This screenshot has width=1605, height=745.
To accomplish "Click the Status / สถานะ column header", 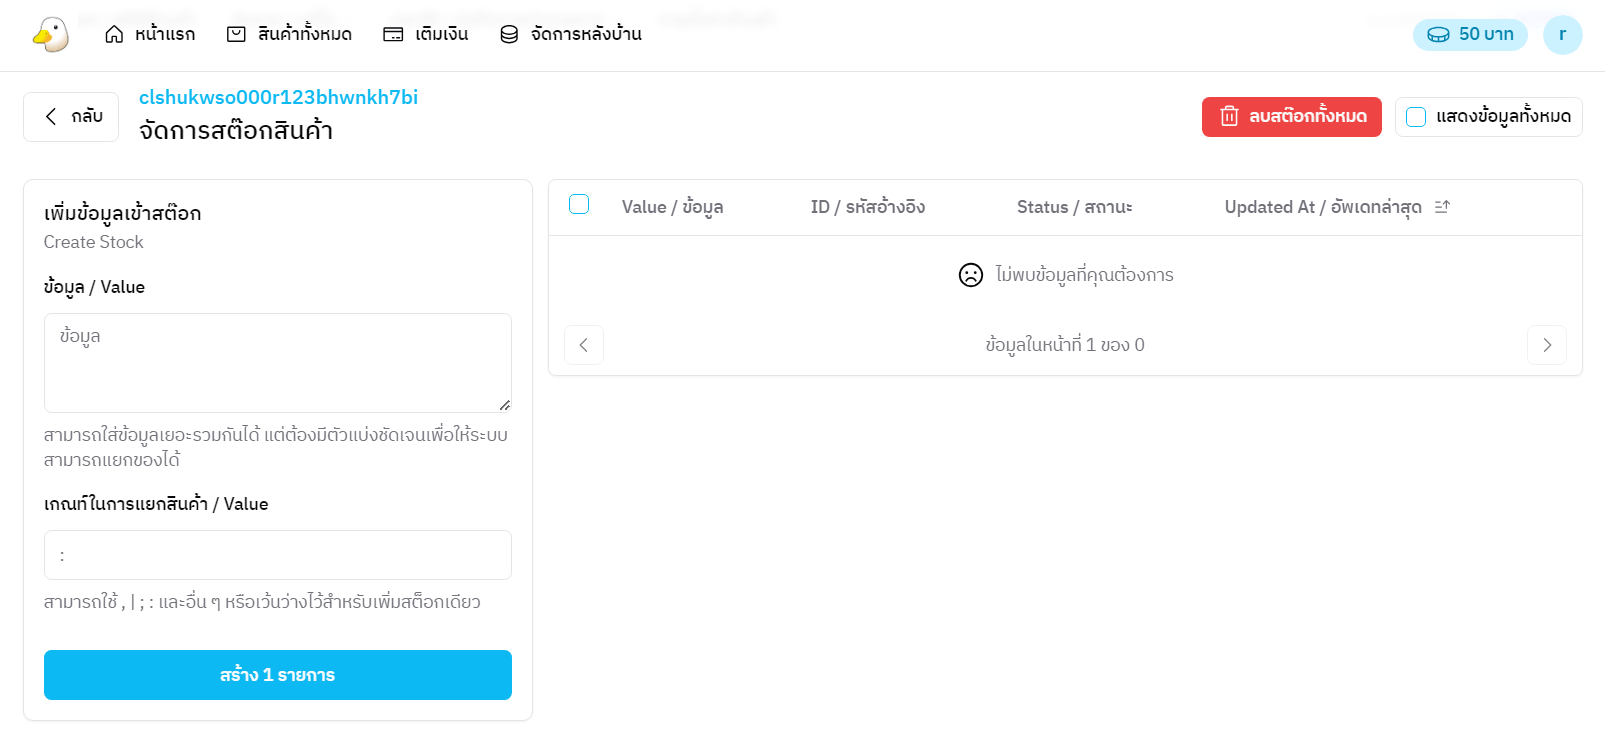I will 1074,207.
